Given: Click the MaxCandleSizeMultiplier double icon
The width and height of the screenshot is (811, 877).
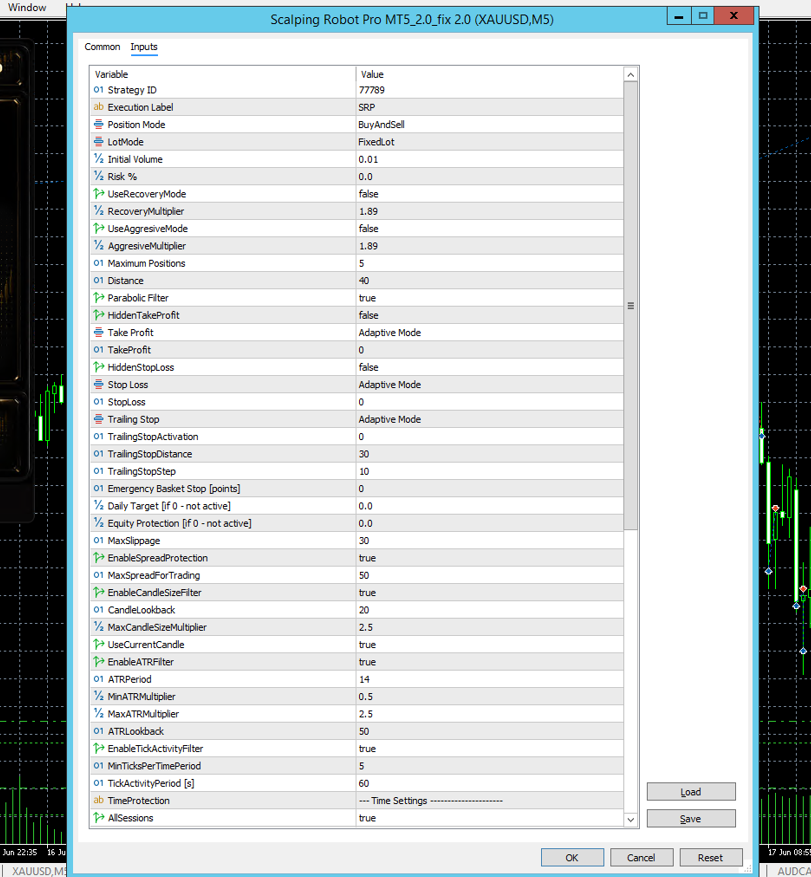Looking at the screenshot, I should [98, 627].
